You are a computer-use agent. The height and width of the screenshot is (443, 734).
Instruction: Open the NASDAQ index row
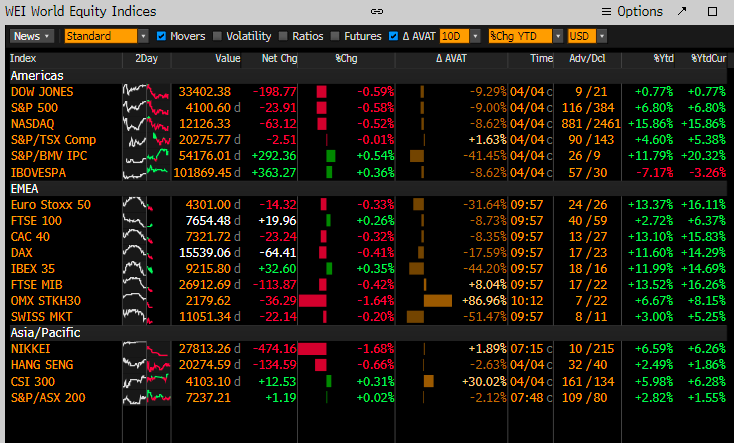point(32,124)
